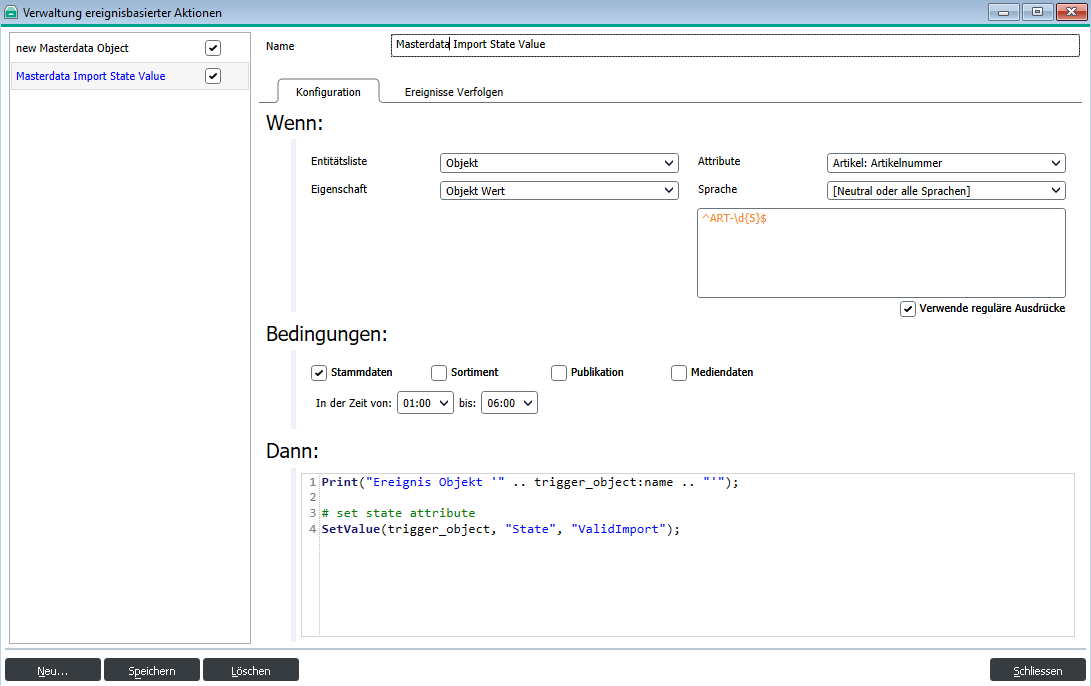Image resolution: width=1091 pixels, height=686 pixels.
Task: Toggle Verwende reguläre Ausdrücke
Action: [x=908, y=308]
